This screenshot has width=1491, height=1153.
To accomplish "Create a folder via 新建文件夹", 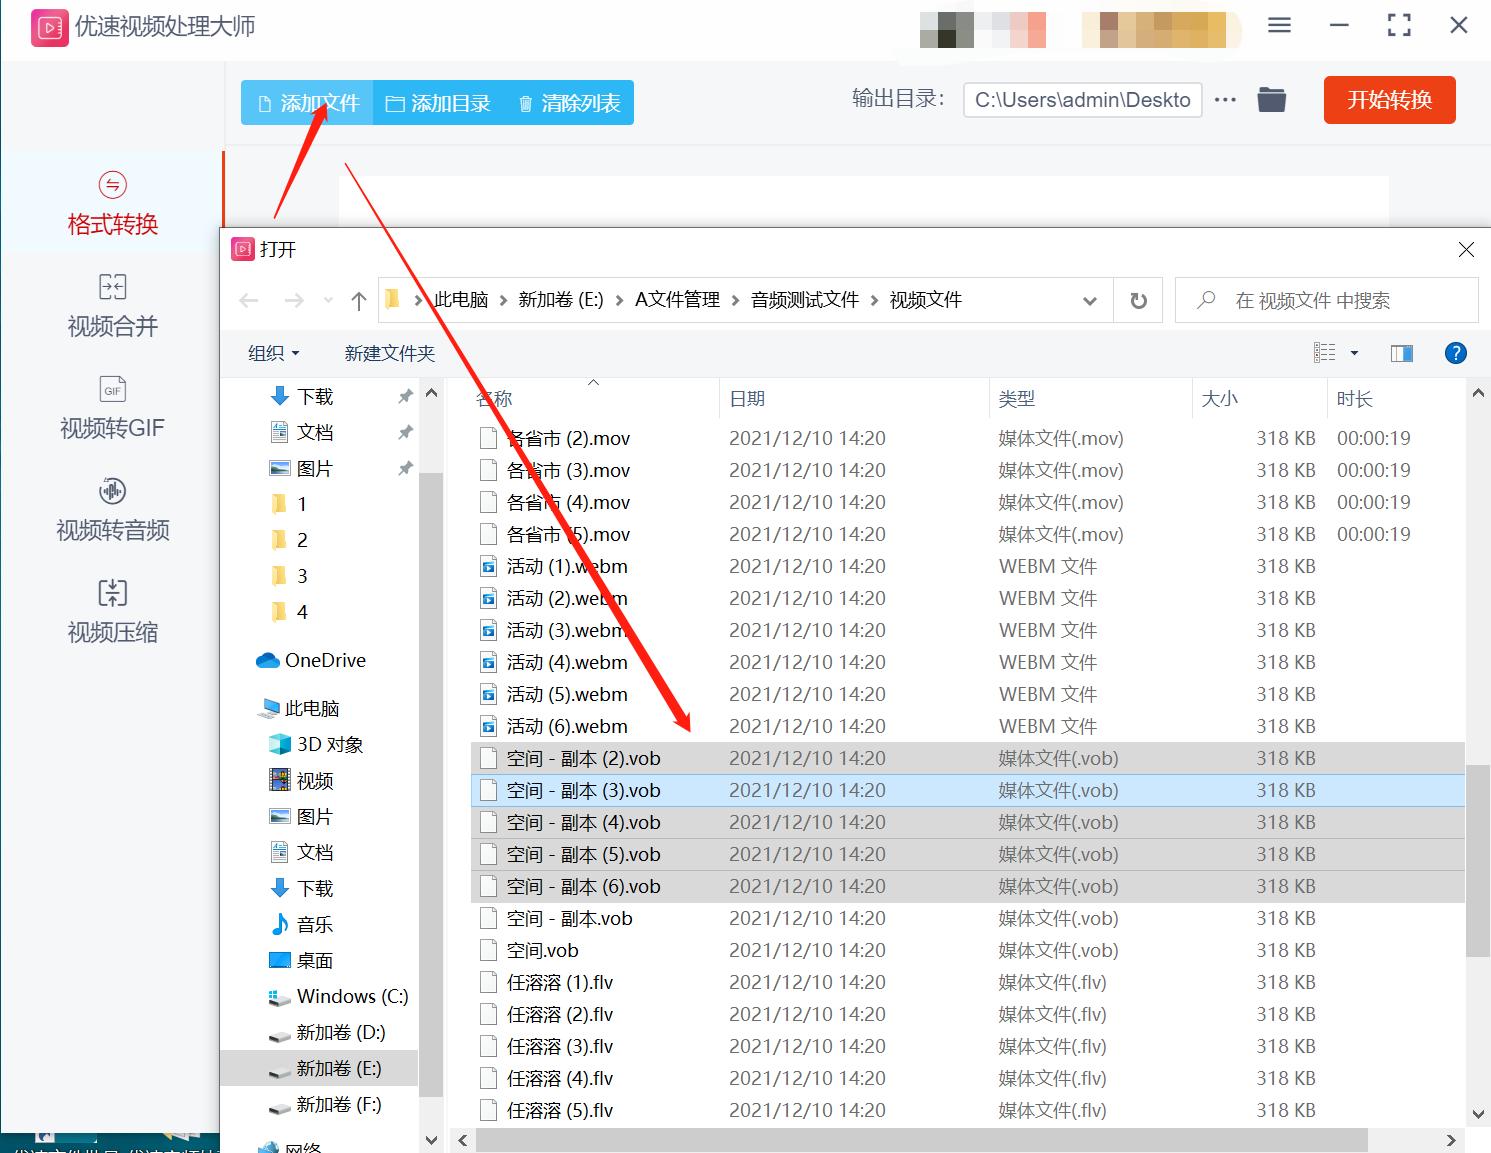I will pyautogui.click(x=389, y=352).
